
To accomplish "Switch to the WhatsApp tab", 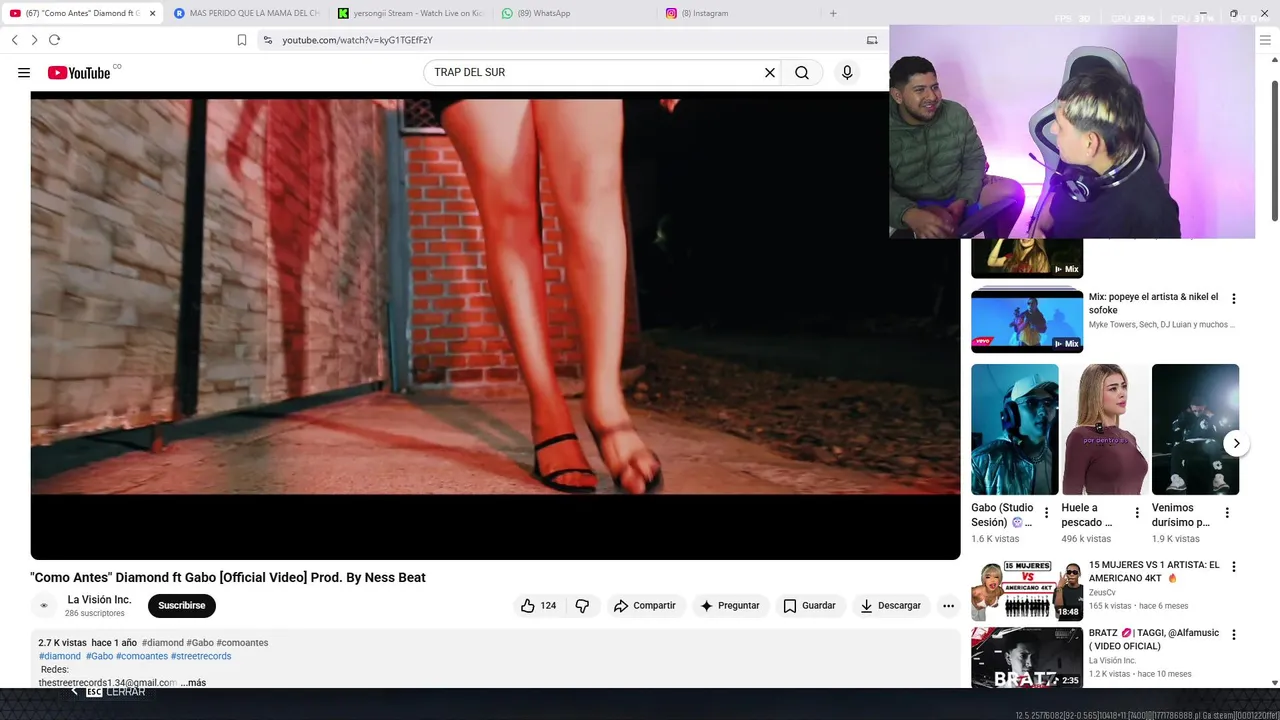I will click(575, 13).
